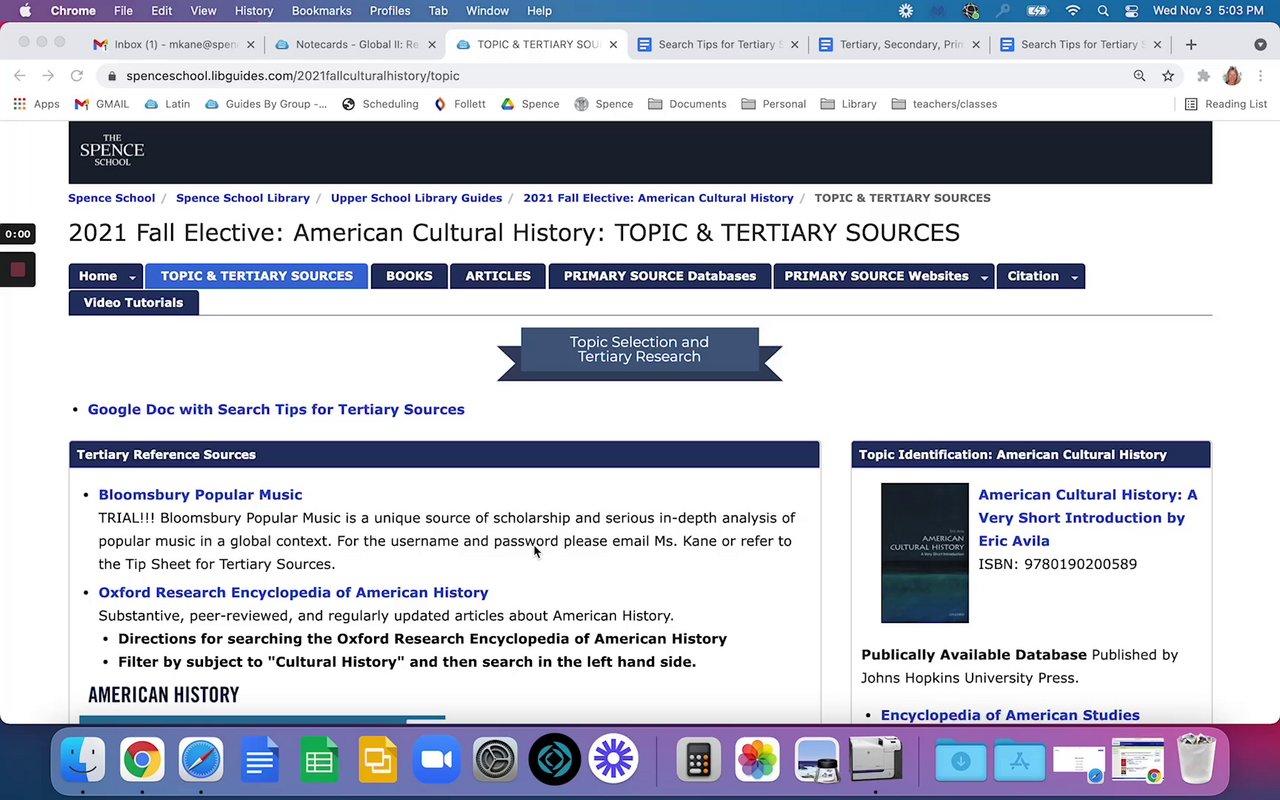The image size is (1280, 800).
Task: Click the Upper School Library Guides breadcrumb
Action: (416, 198)
